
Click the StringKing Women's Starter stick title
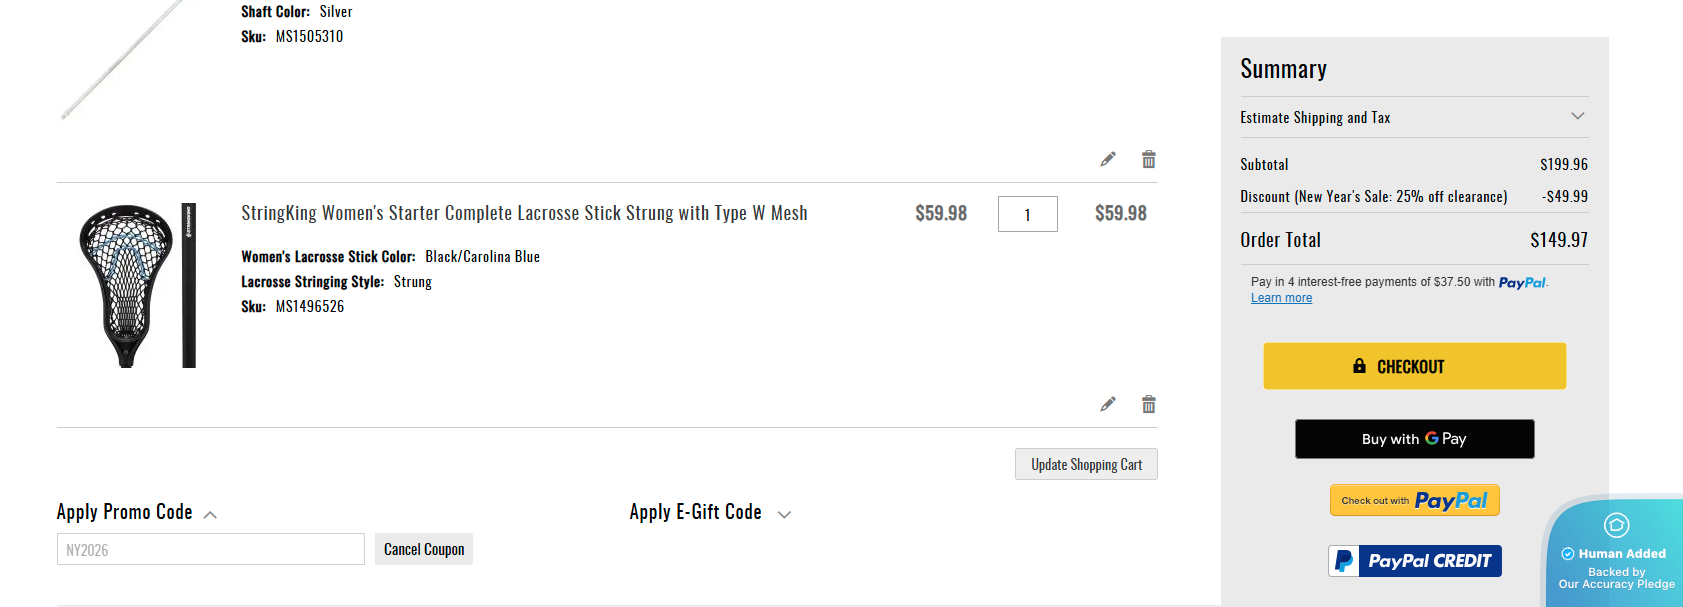[x=524, y=213]
